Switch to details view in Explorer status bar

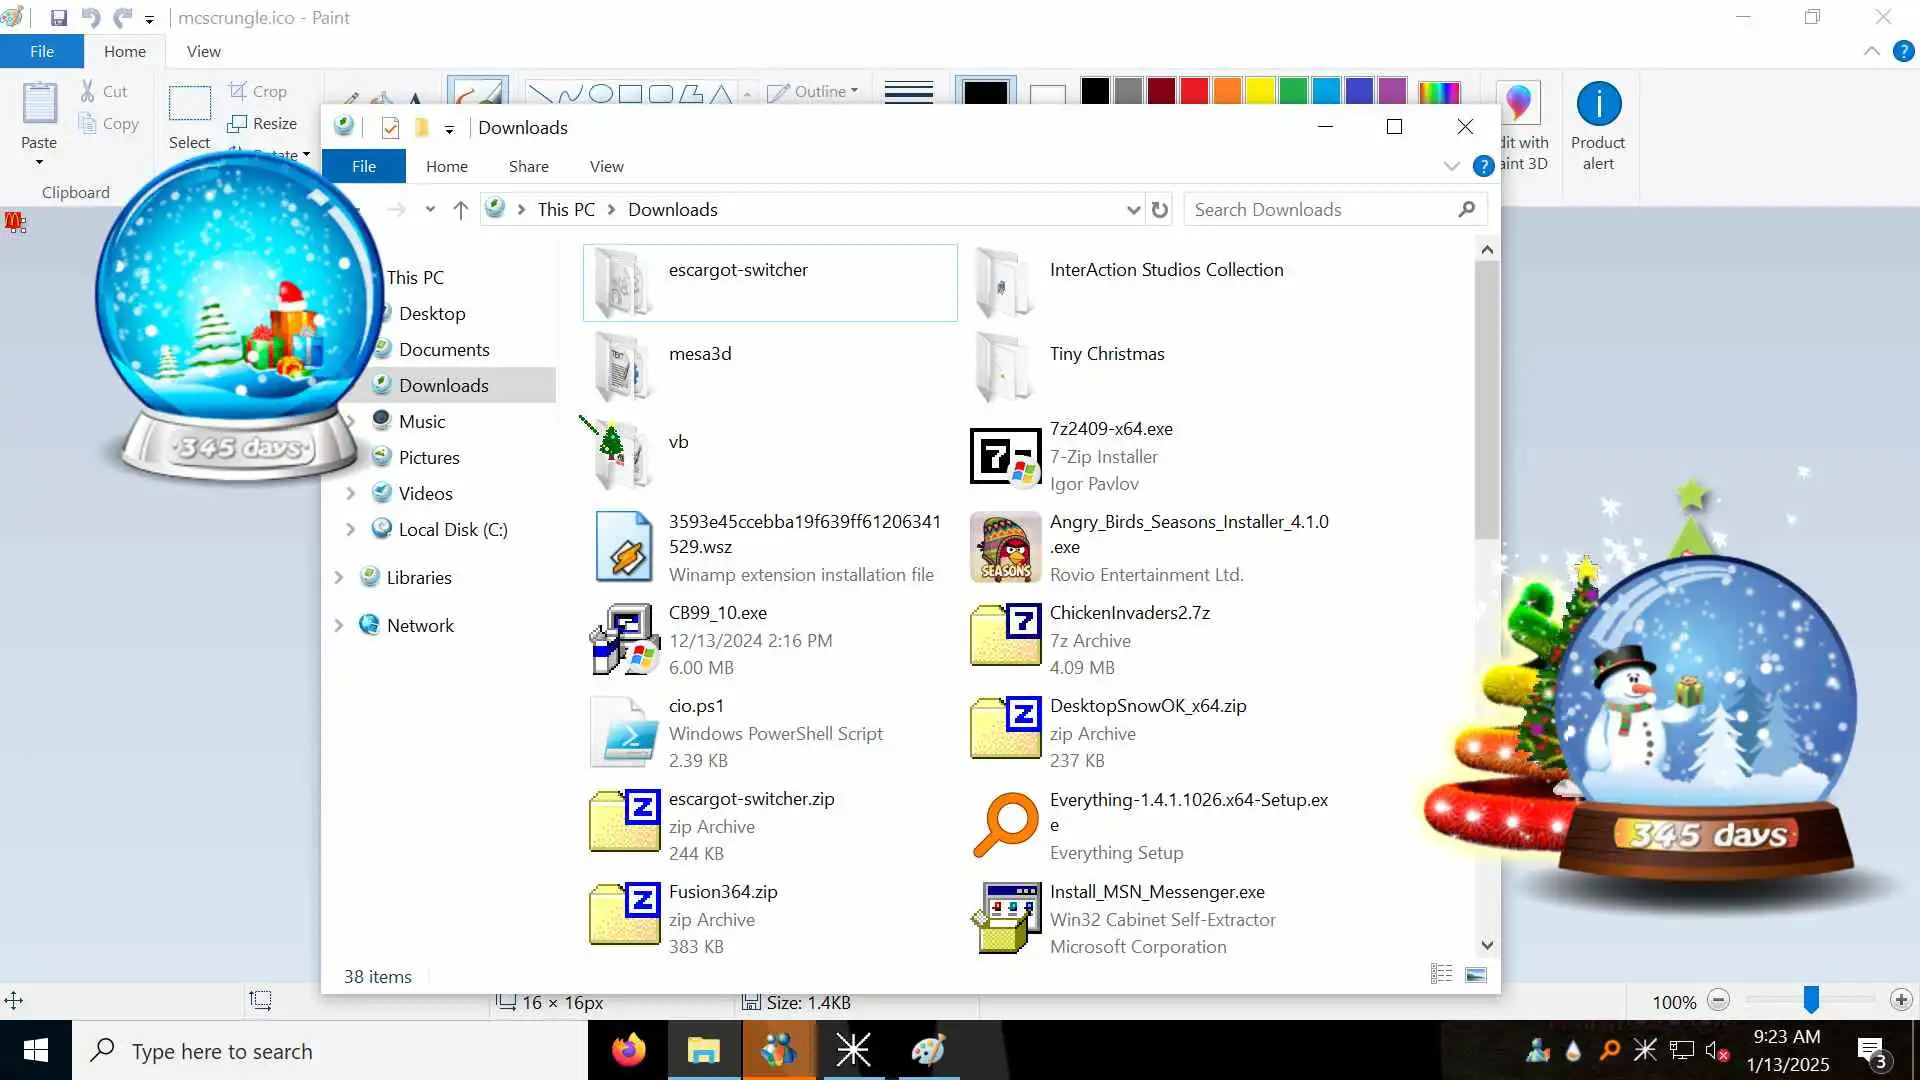coord(1441,975)
